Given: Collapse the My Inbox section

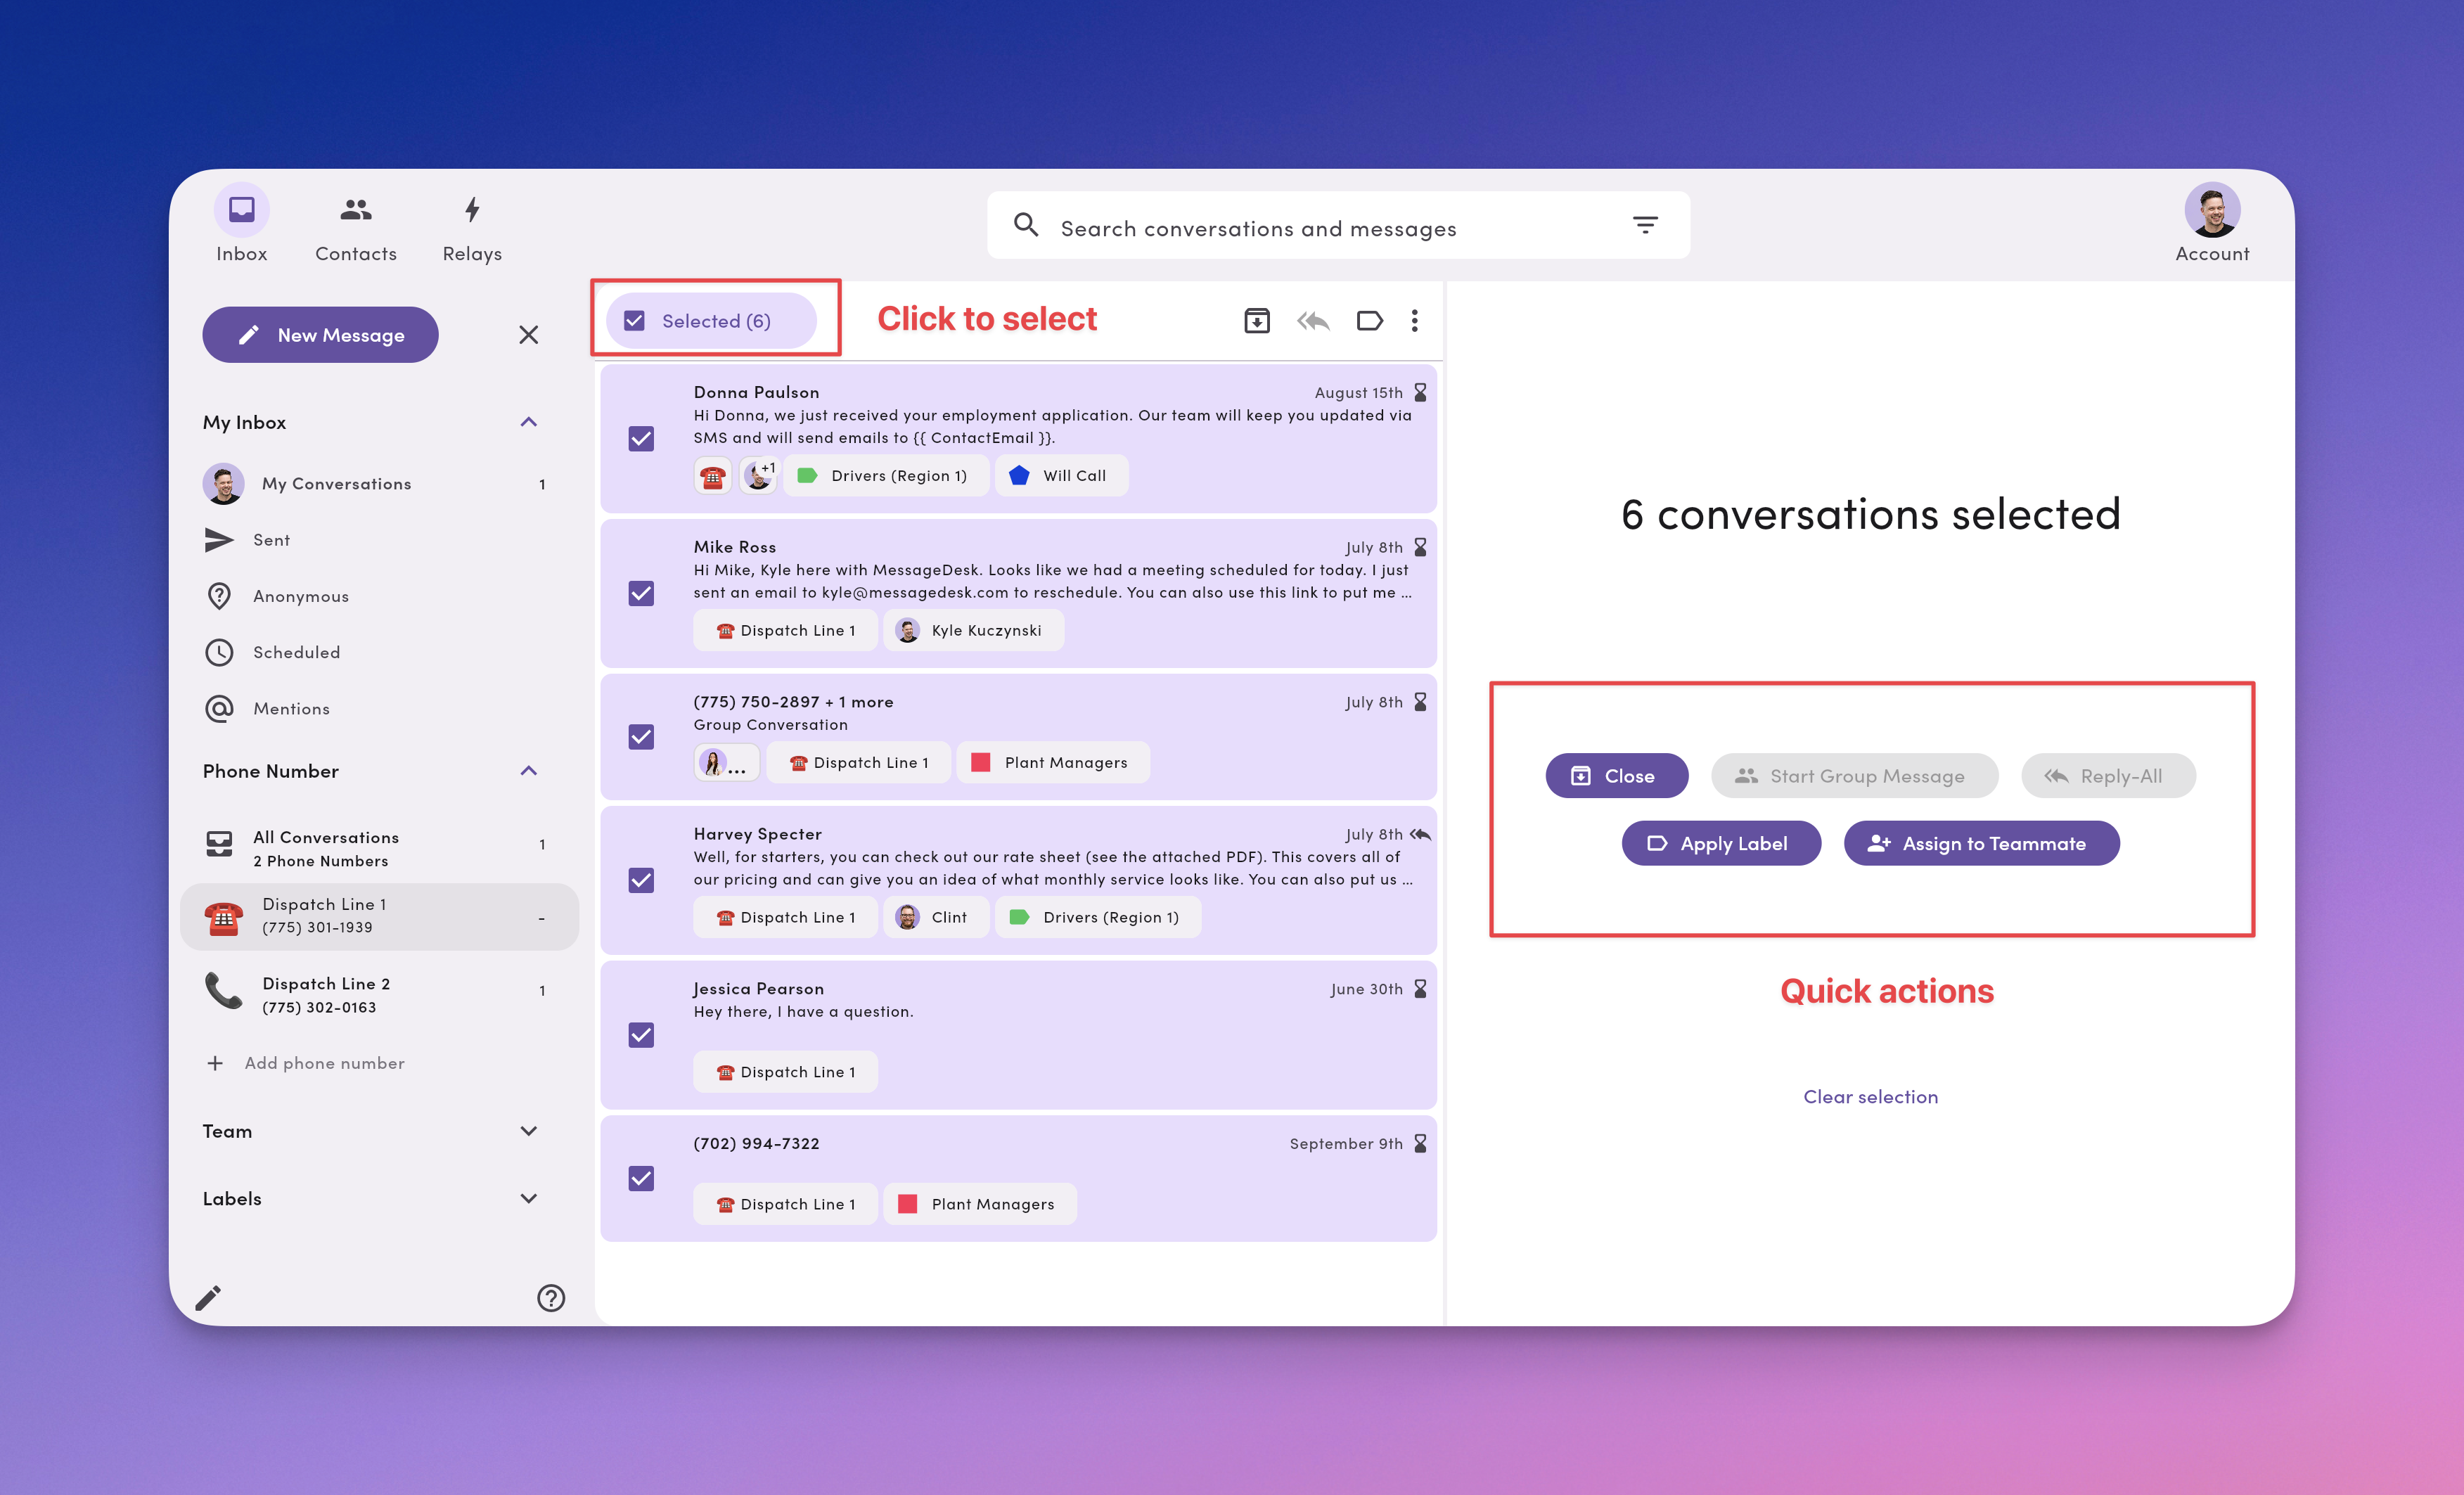Looking at the screenshot, I should point(528,422).
